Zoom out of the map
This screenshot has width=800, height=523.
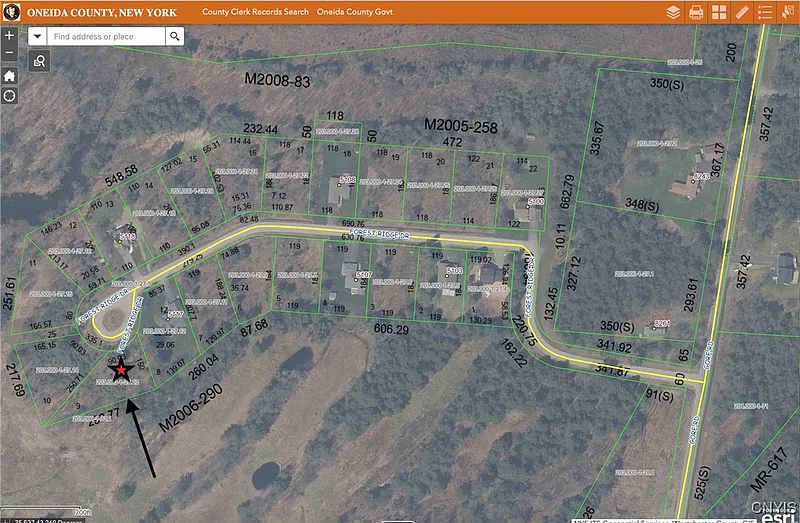tap(9, 52)
